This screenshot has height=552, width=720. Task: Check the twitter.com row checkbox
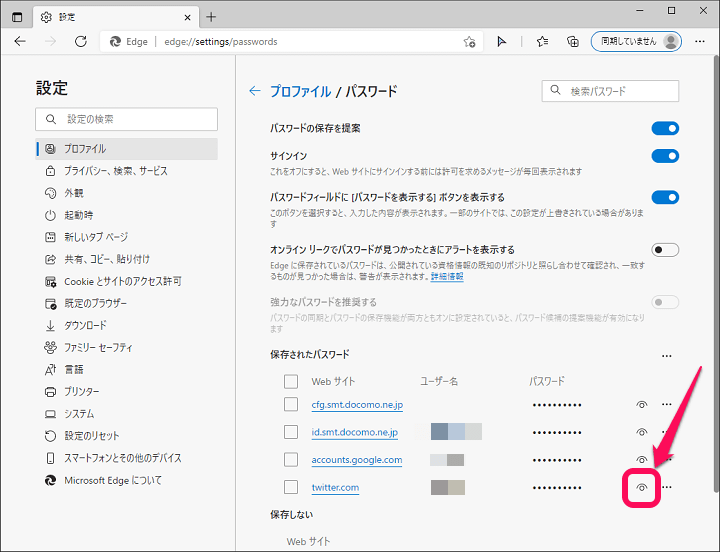pos(291,487)
